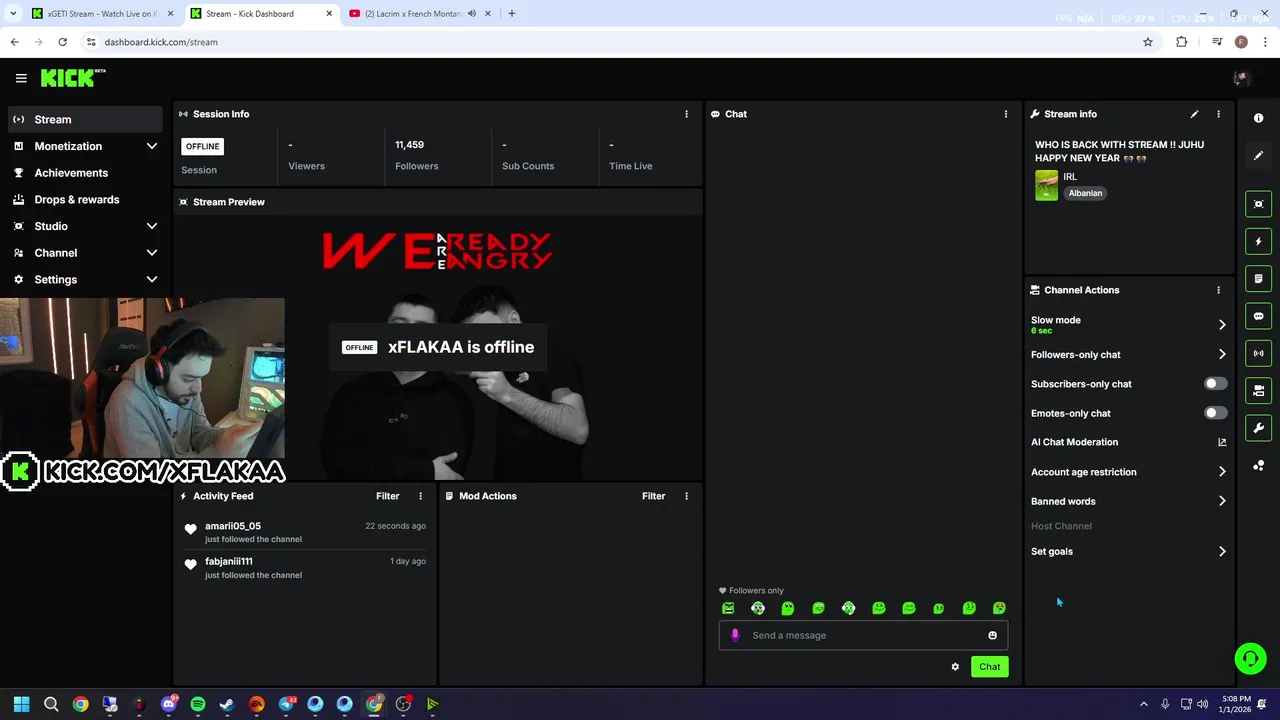Open Set goals chevron
This screenshot has height=720, width=1280.
(x=1222, y=551)
